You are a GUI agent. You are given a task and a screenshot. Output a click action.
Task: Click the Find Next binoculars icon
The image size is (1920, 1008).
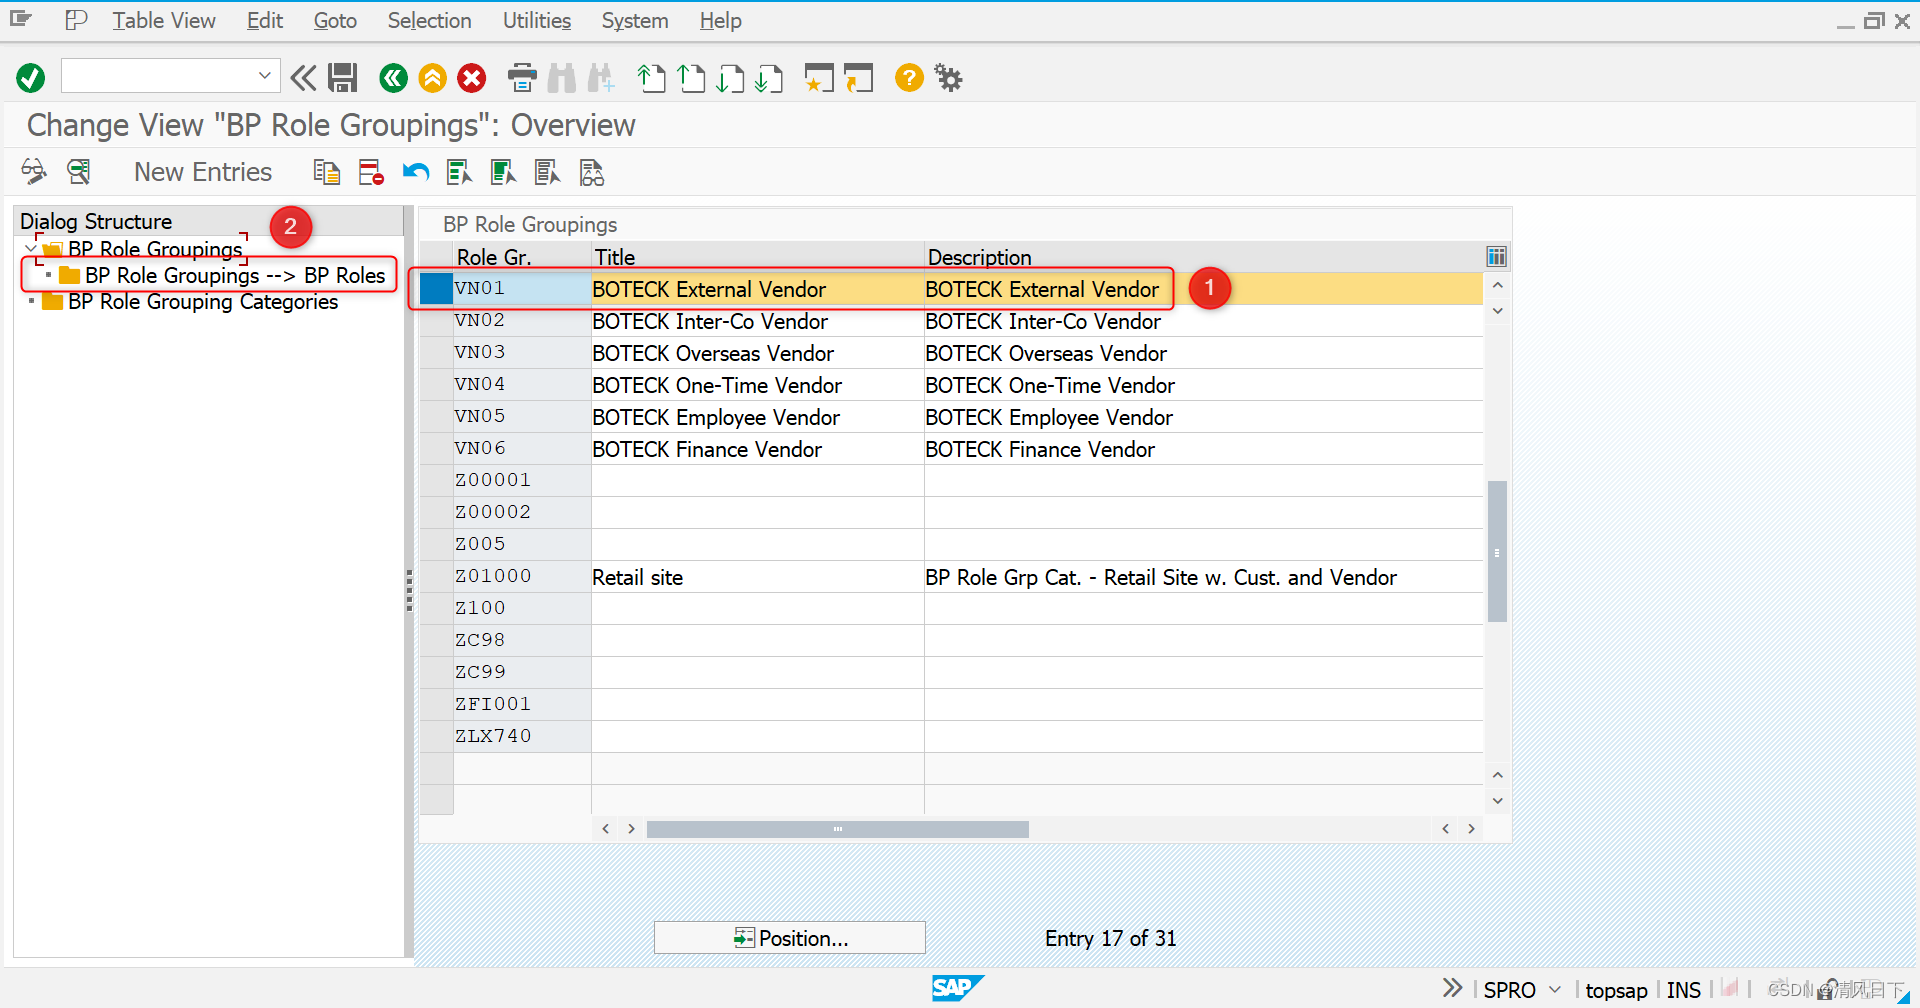click(602, 78)
